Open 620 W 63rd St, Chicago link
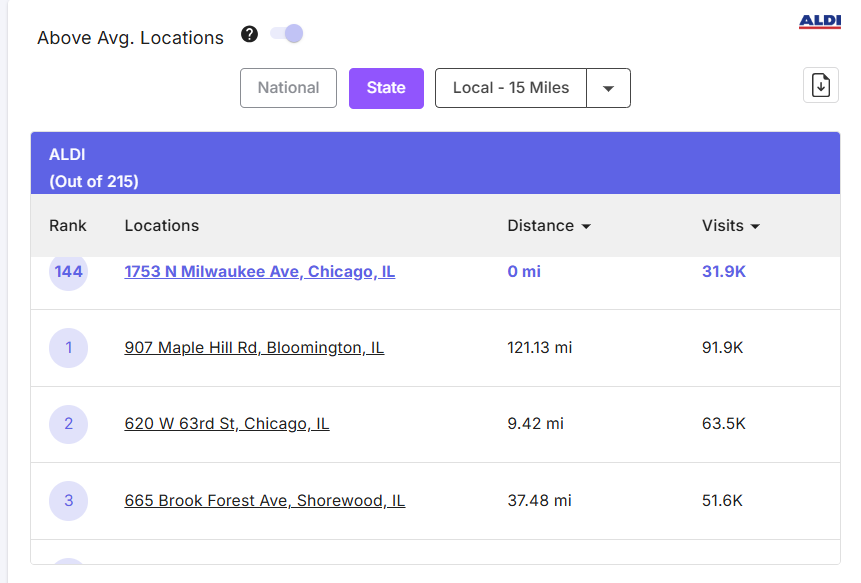Screen dimensions: 861x583 227,424
